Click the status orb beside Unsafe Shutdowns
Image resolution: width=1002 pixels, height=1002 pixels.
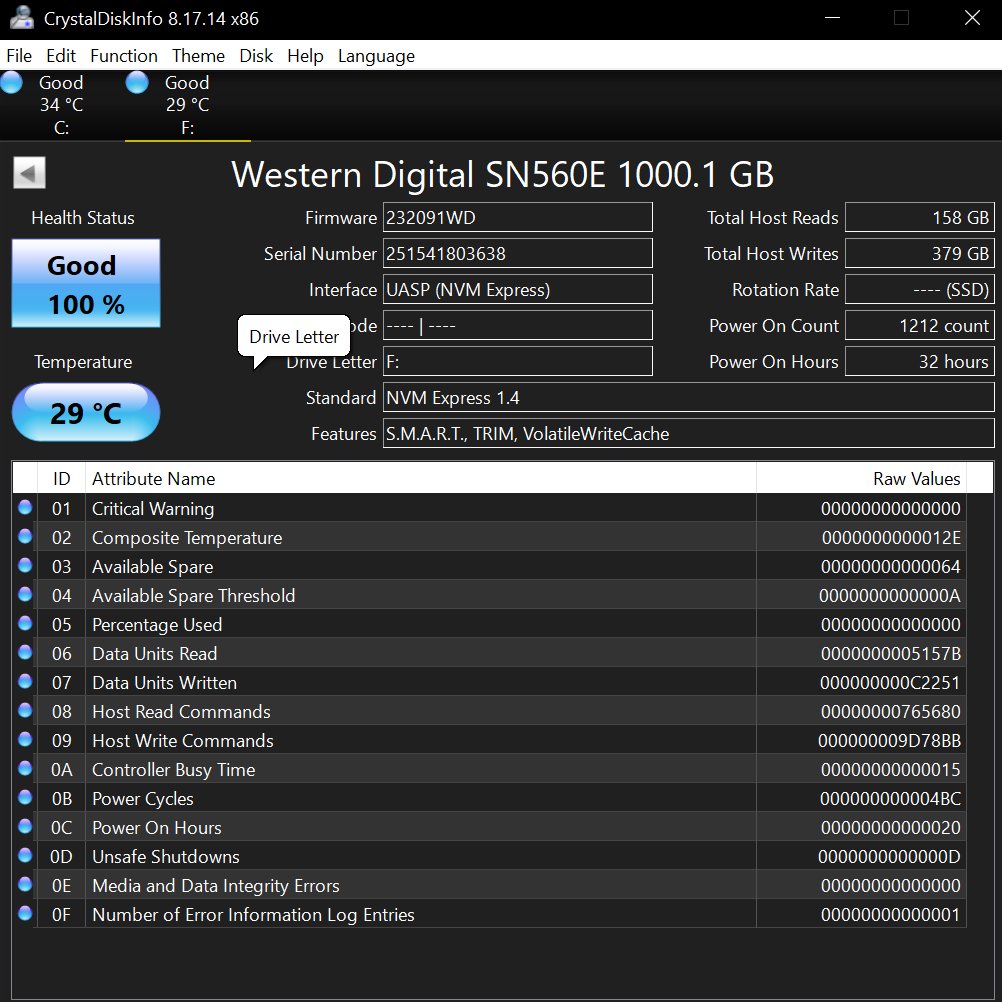point(25,855)
